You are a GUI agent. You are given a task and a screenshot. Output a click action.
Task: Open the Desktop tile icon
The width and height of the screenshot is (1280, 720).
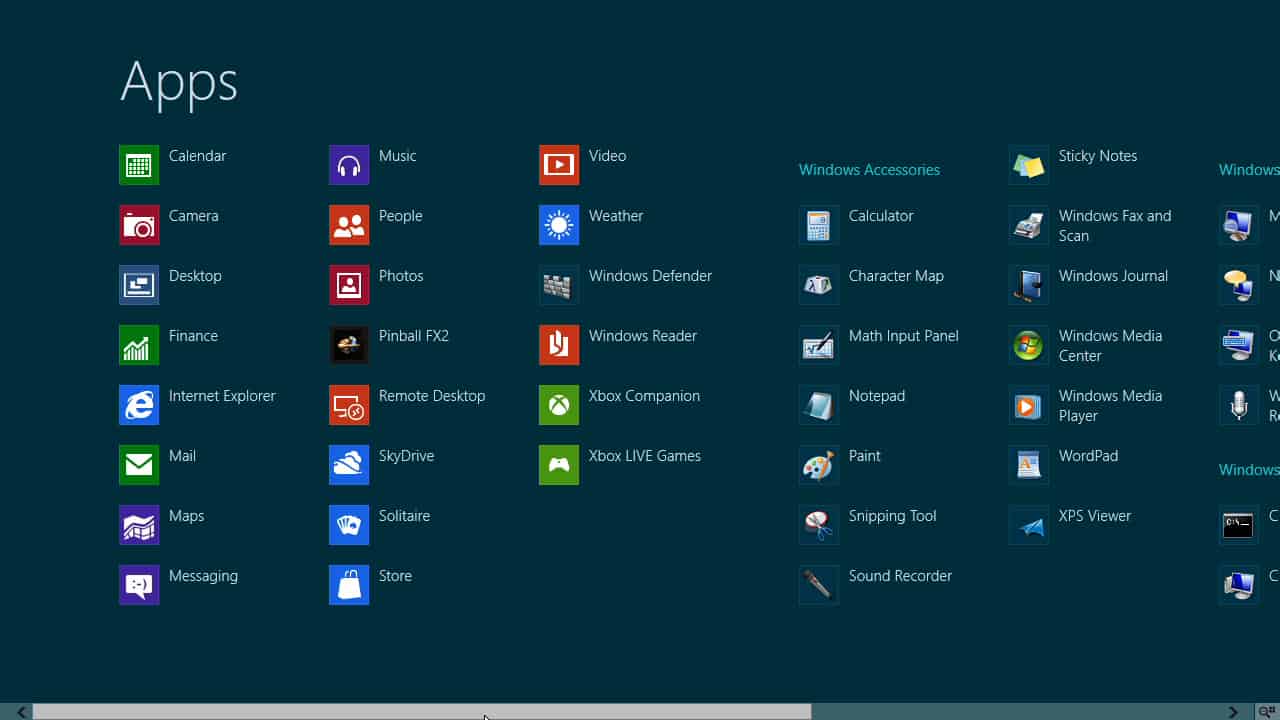(139, 285)
